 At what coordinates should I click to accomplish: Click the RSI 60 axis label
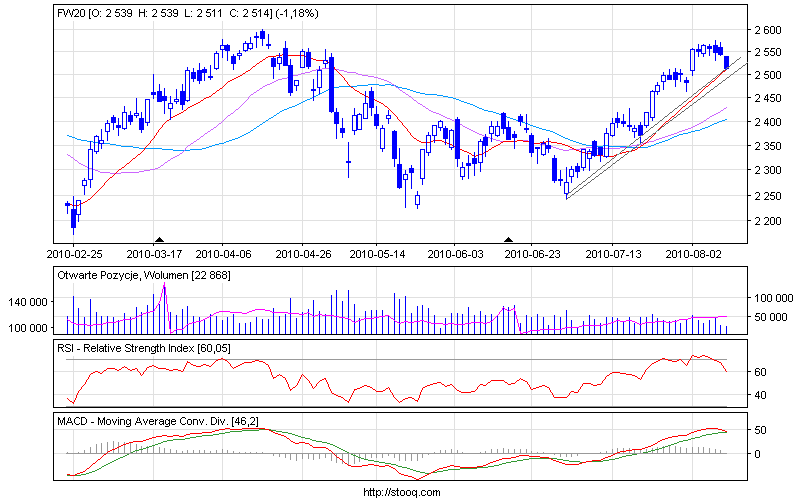pos(760,372)
